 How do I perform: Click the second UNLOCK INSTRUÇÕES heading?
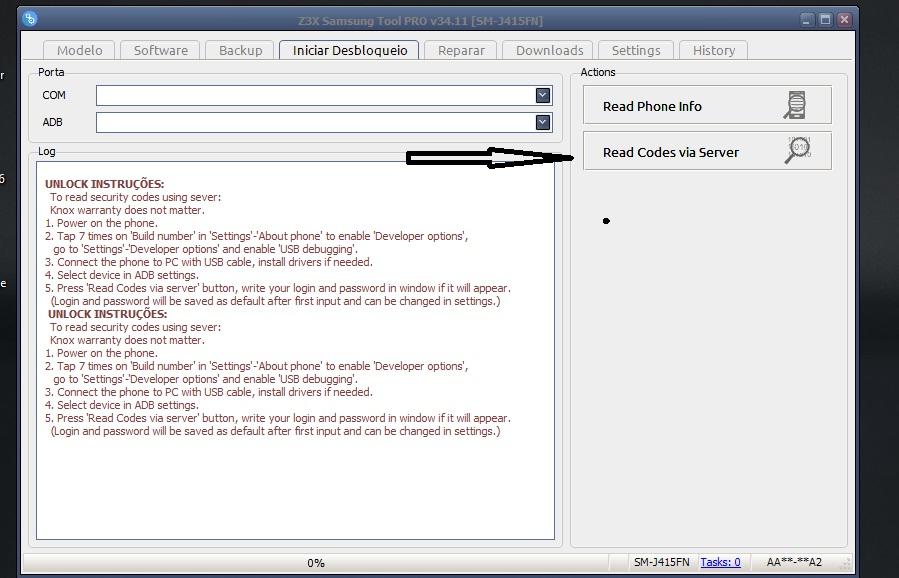click(107, 314)
